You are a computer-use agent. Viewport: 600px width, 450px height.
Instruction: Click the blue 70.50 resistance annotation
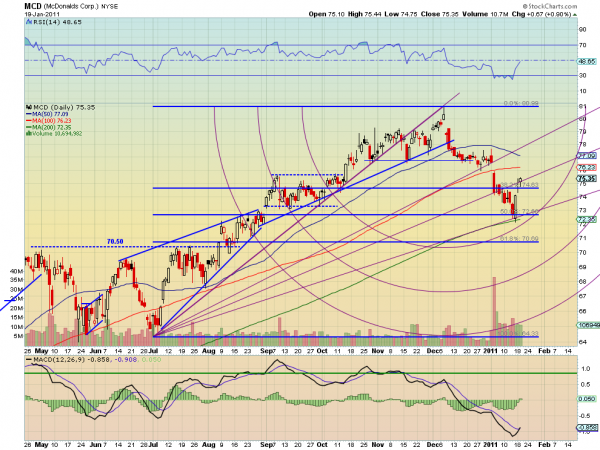pyautogui.click(x=115, y=241)
